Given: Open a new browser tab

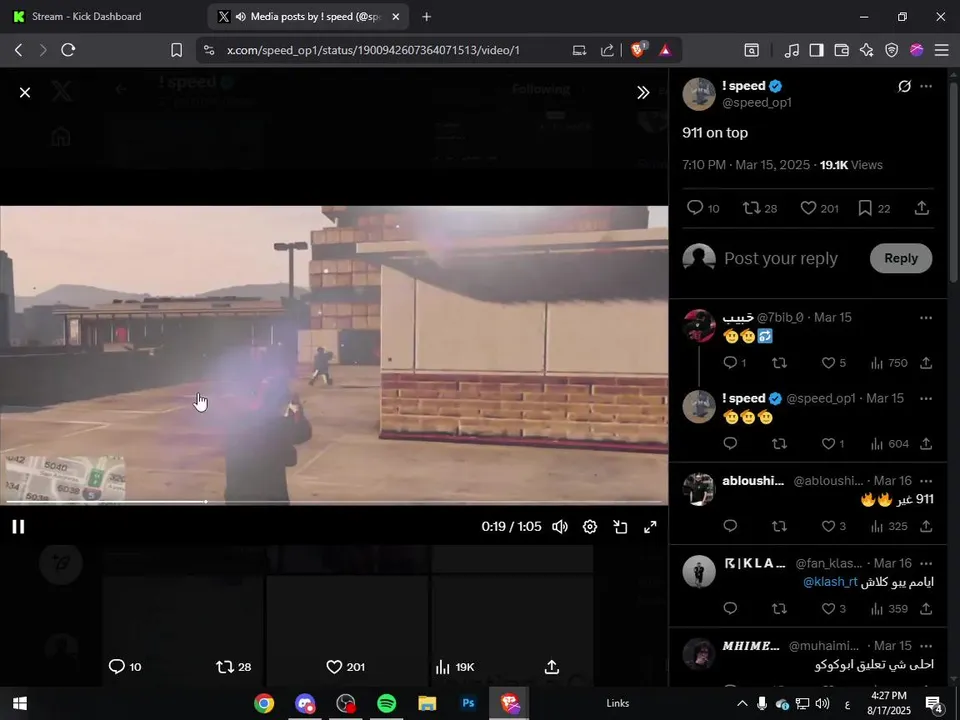Looking at the screenshot, I should coord(427,17).
